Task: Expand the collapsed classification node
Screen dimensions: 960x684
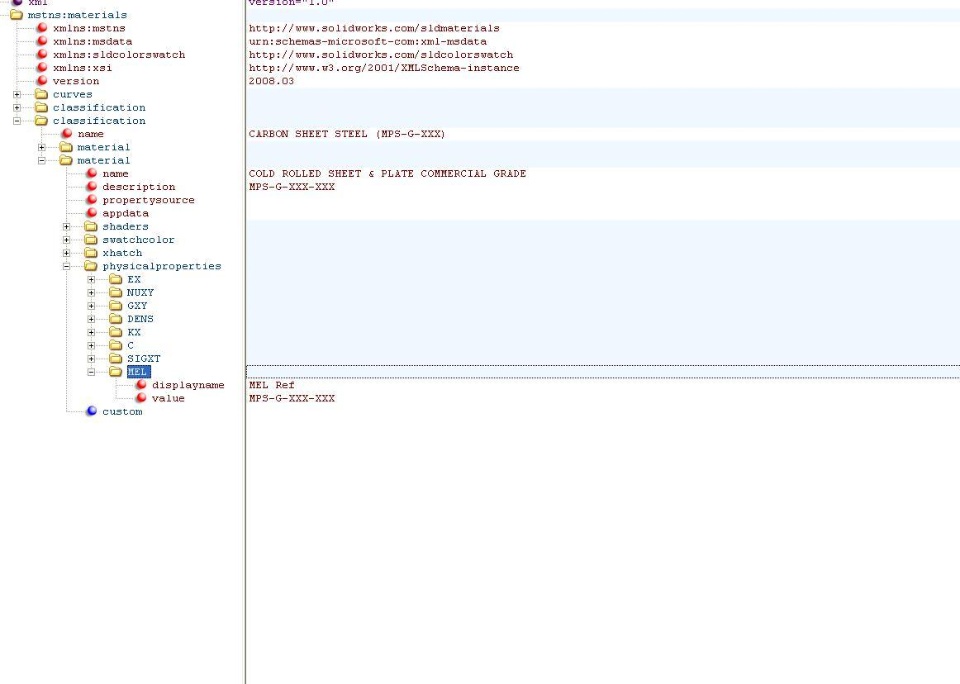Action: click(x=17, y=108)
